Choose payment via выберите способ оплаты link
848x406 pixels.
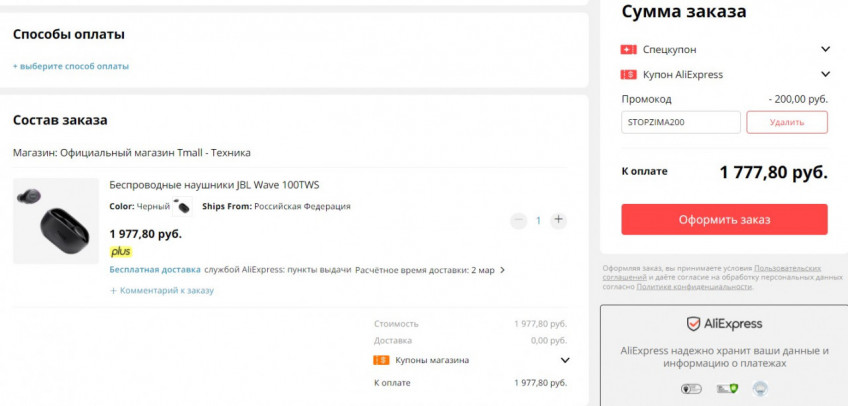coord(71,66)
